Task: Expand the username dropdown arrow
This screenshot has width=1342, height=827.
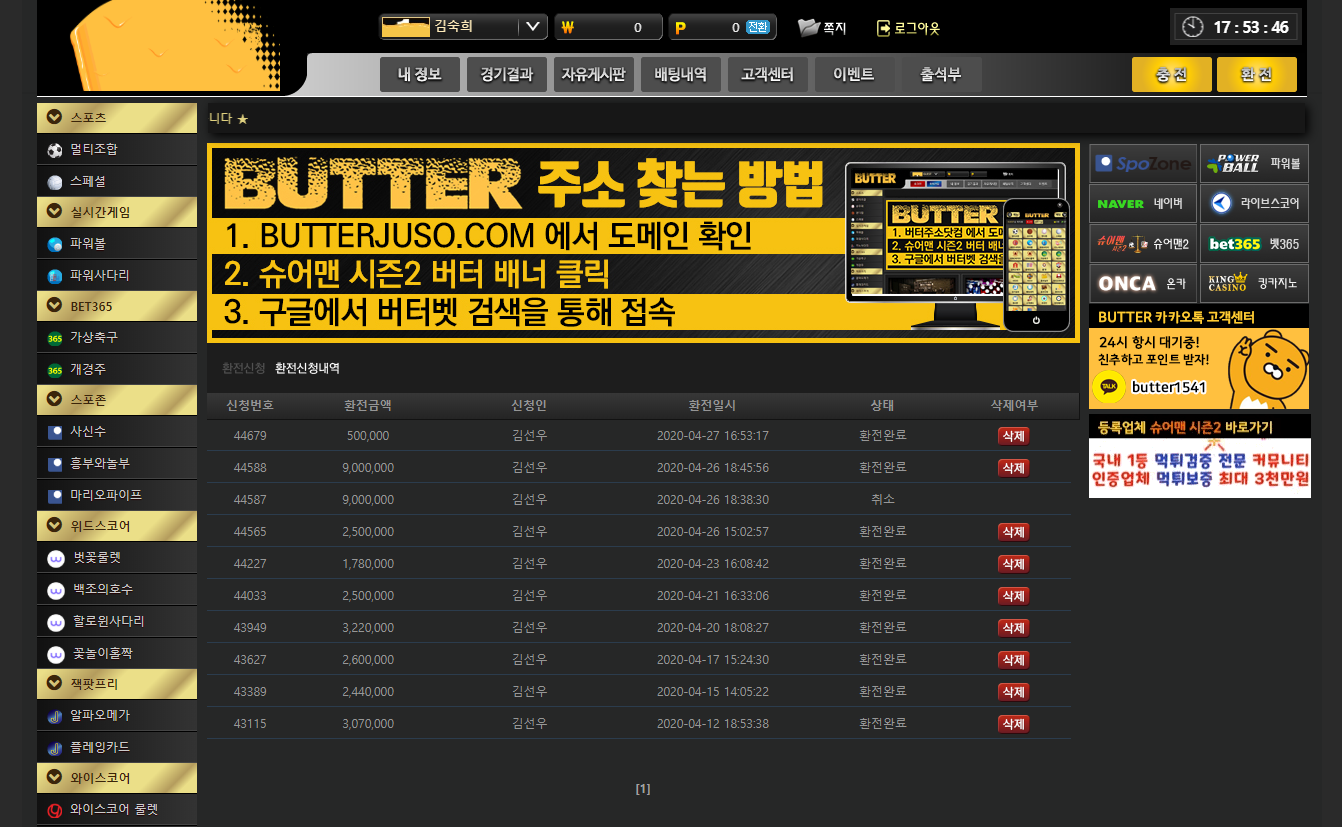Action: pyautogui.click(x=532, y=27)
